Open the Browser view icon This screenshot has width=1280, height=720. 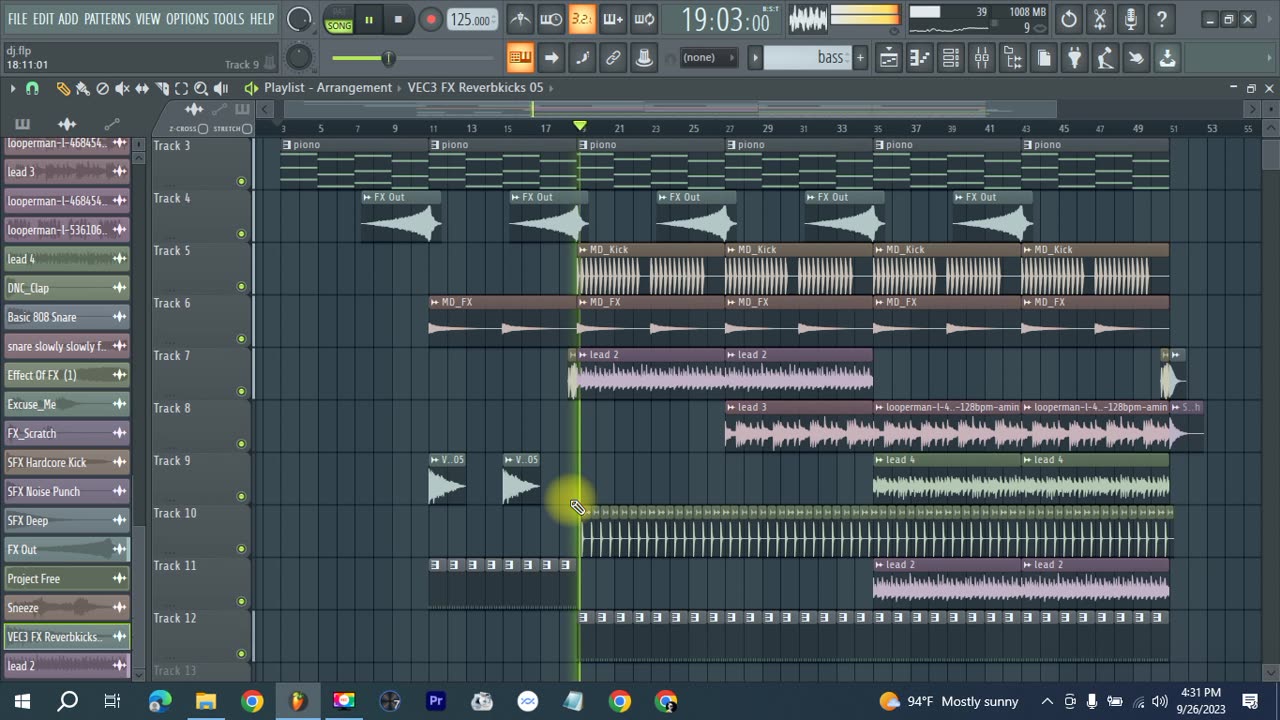point(1012,58)
